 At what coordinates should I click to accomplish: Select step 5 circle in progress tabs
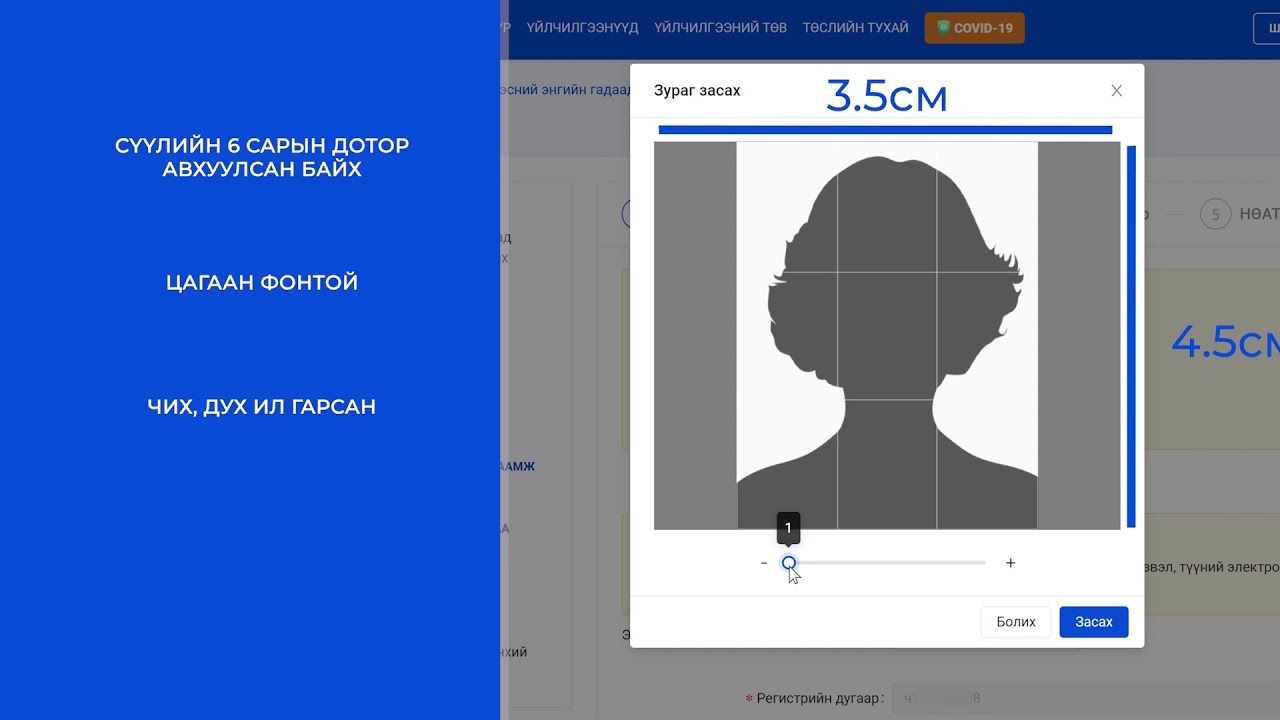tap(1215, 214)
